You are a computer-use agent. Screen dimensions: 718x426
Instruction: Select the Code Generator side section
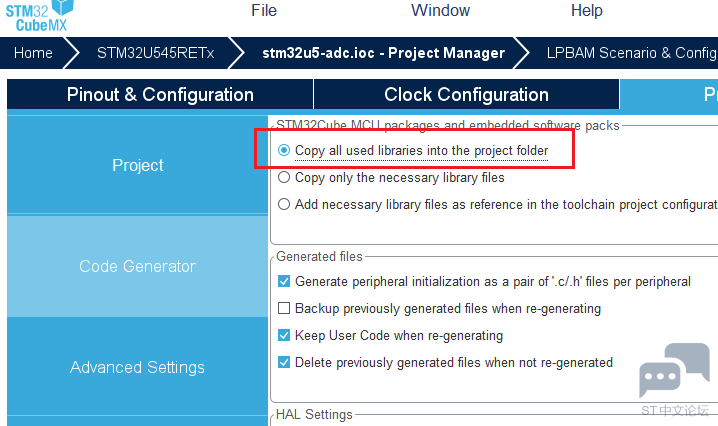pyautogui.click(x=137, y=266)
